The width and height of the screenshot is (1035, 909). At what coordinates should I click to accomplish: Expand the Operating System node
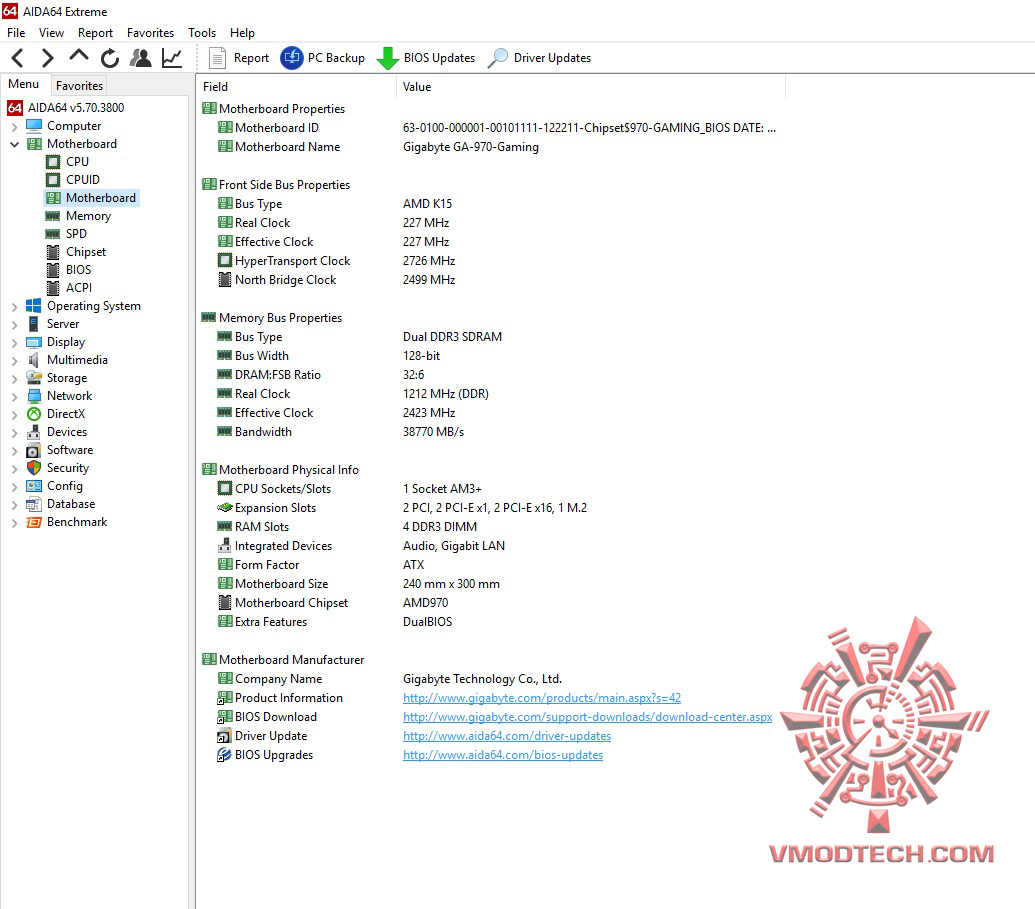coord(15,306)
